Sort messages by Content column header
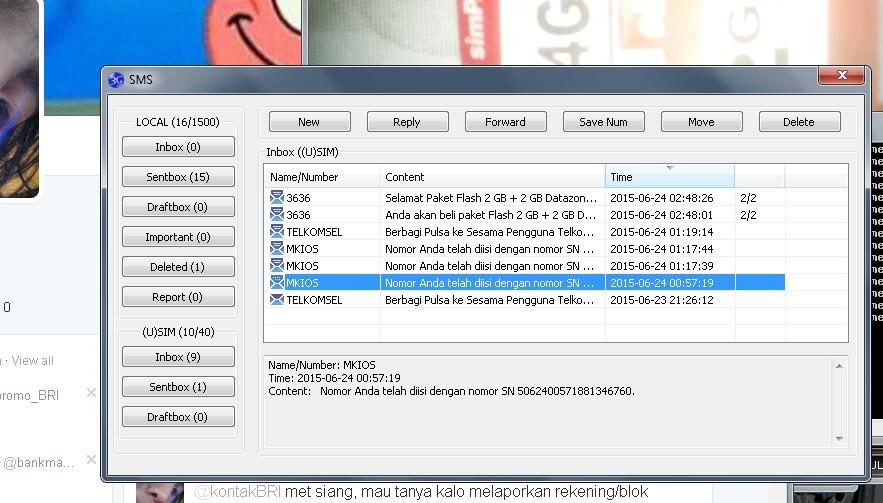 493,177
